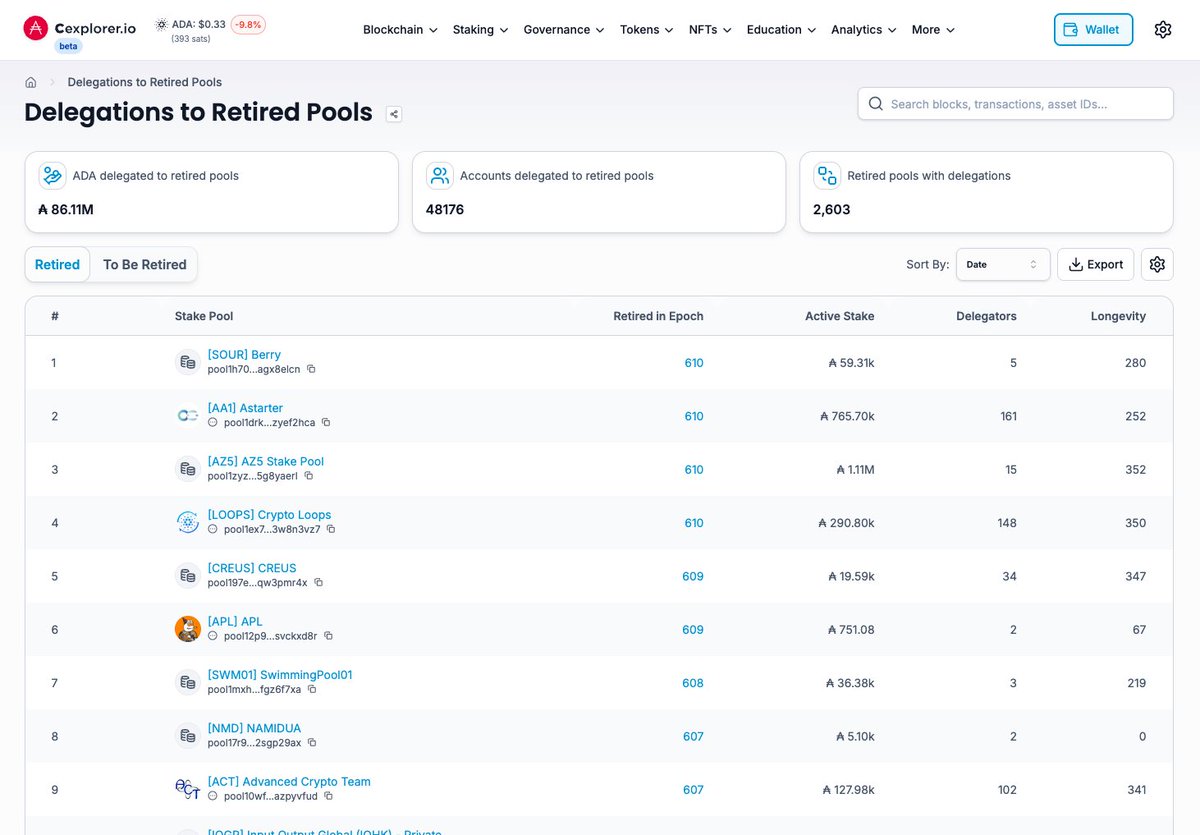Click Delegations to Retired Pools breadcrumb

tap(145, 82)
